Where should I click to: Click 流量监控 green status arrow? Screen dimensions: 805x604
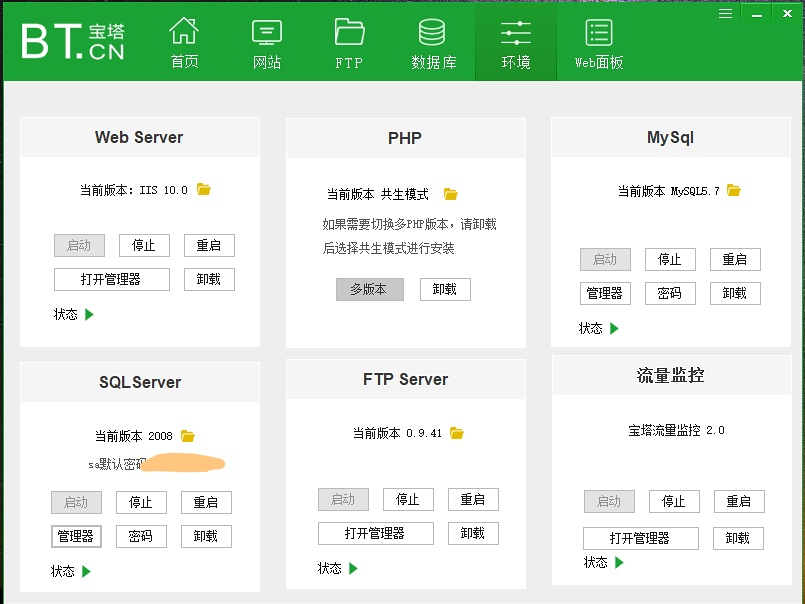coord(619,562)
